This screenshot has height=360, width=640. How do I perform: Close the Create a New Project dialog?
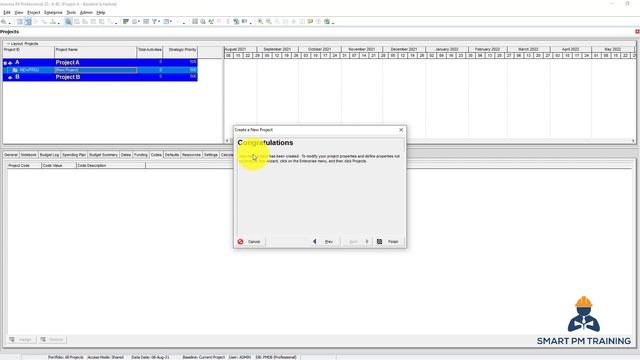[401, 130]
